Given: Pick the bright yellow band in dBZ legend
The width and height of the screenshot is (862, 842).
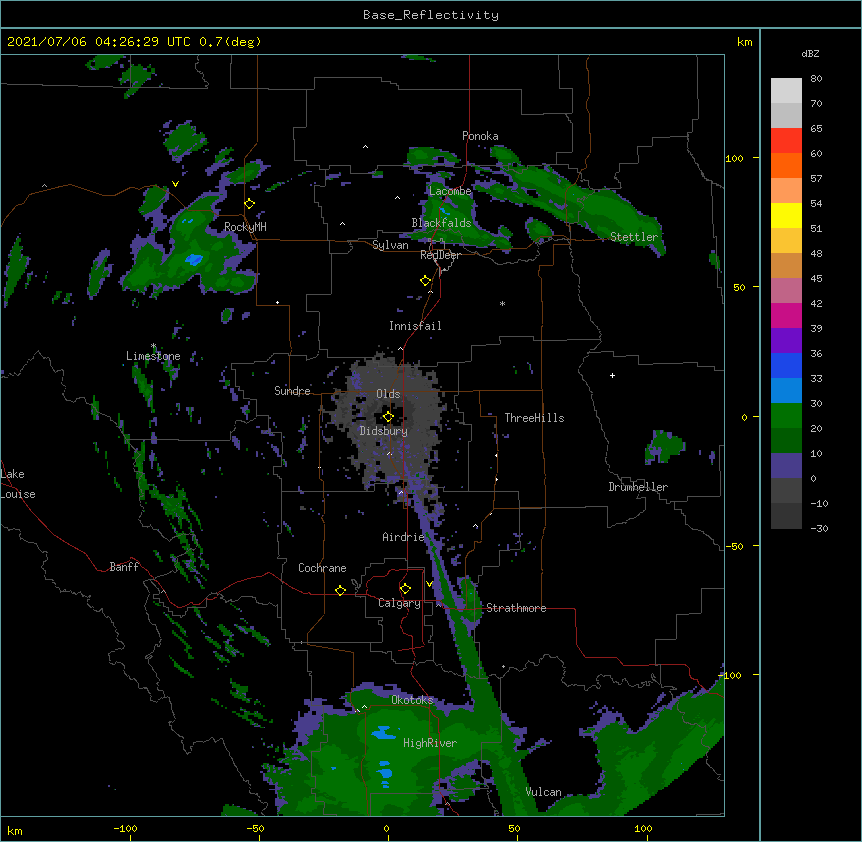Looking at the screenshot, I should click(786, 215).
